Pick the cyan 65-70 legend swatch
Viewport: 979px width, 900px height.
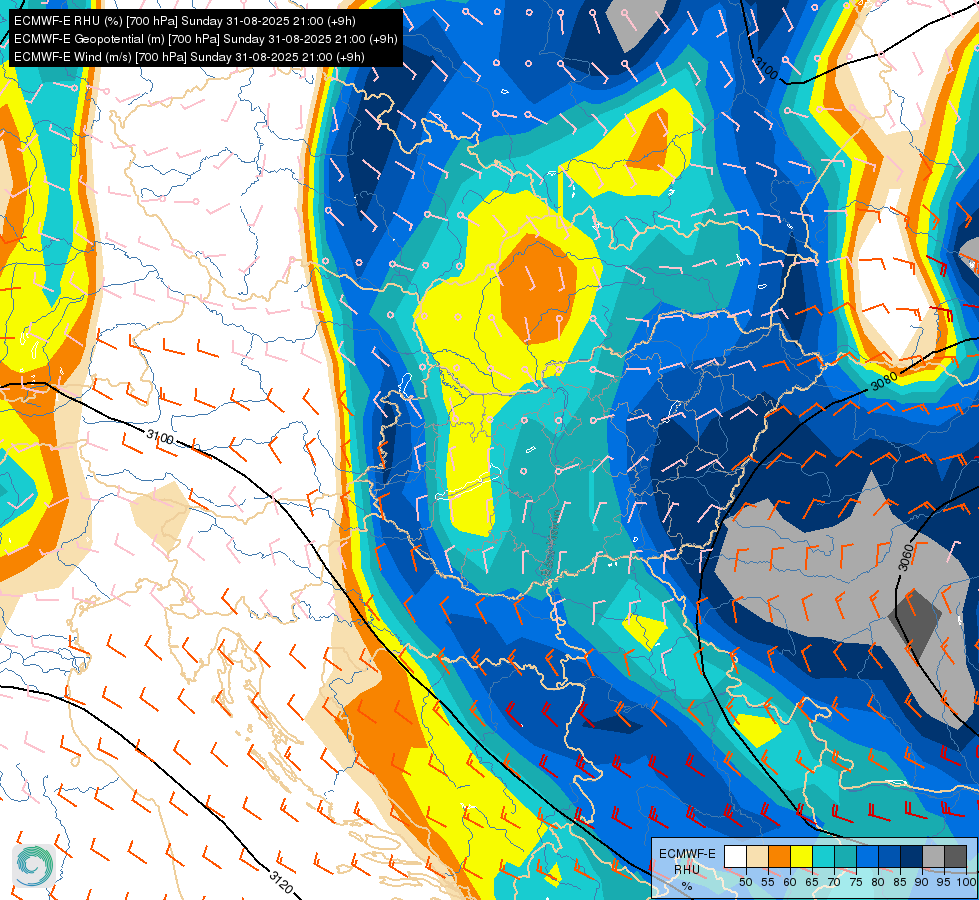click(x=824, y=856)
